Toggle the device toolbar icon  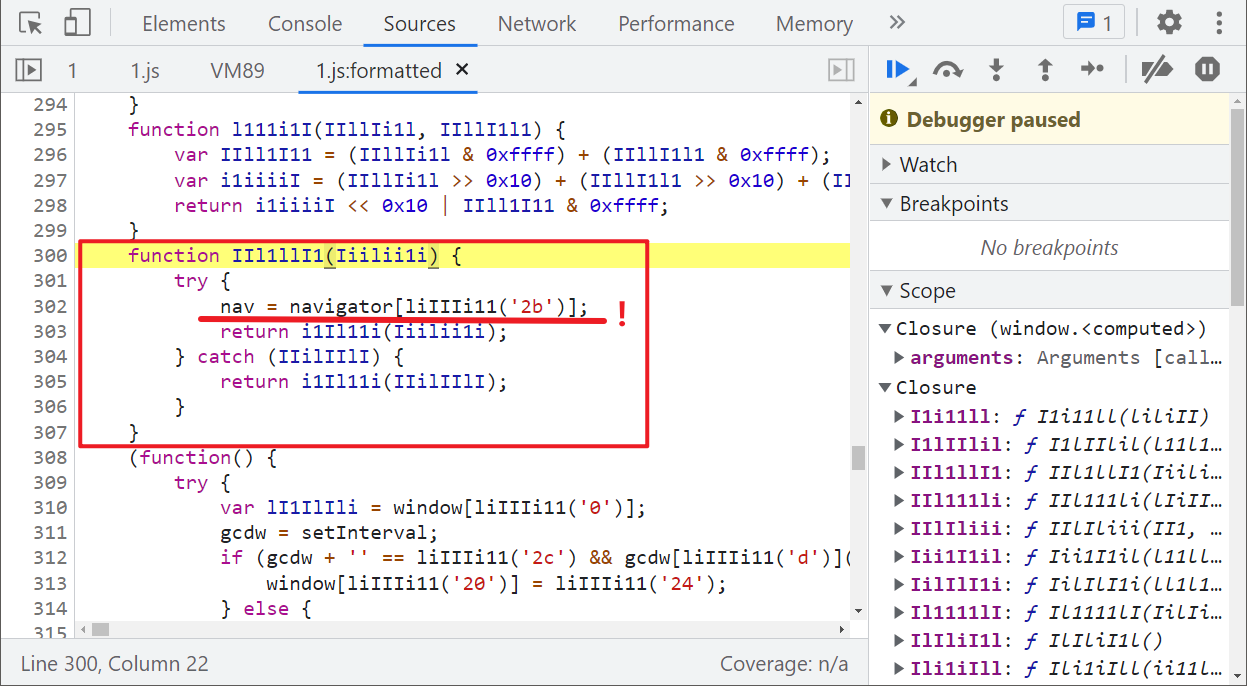pos(78,23)
